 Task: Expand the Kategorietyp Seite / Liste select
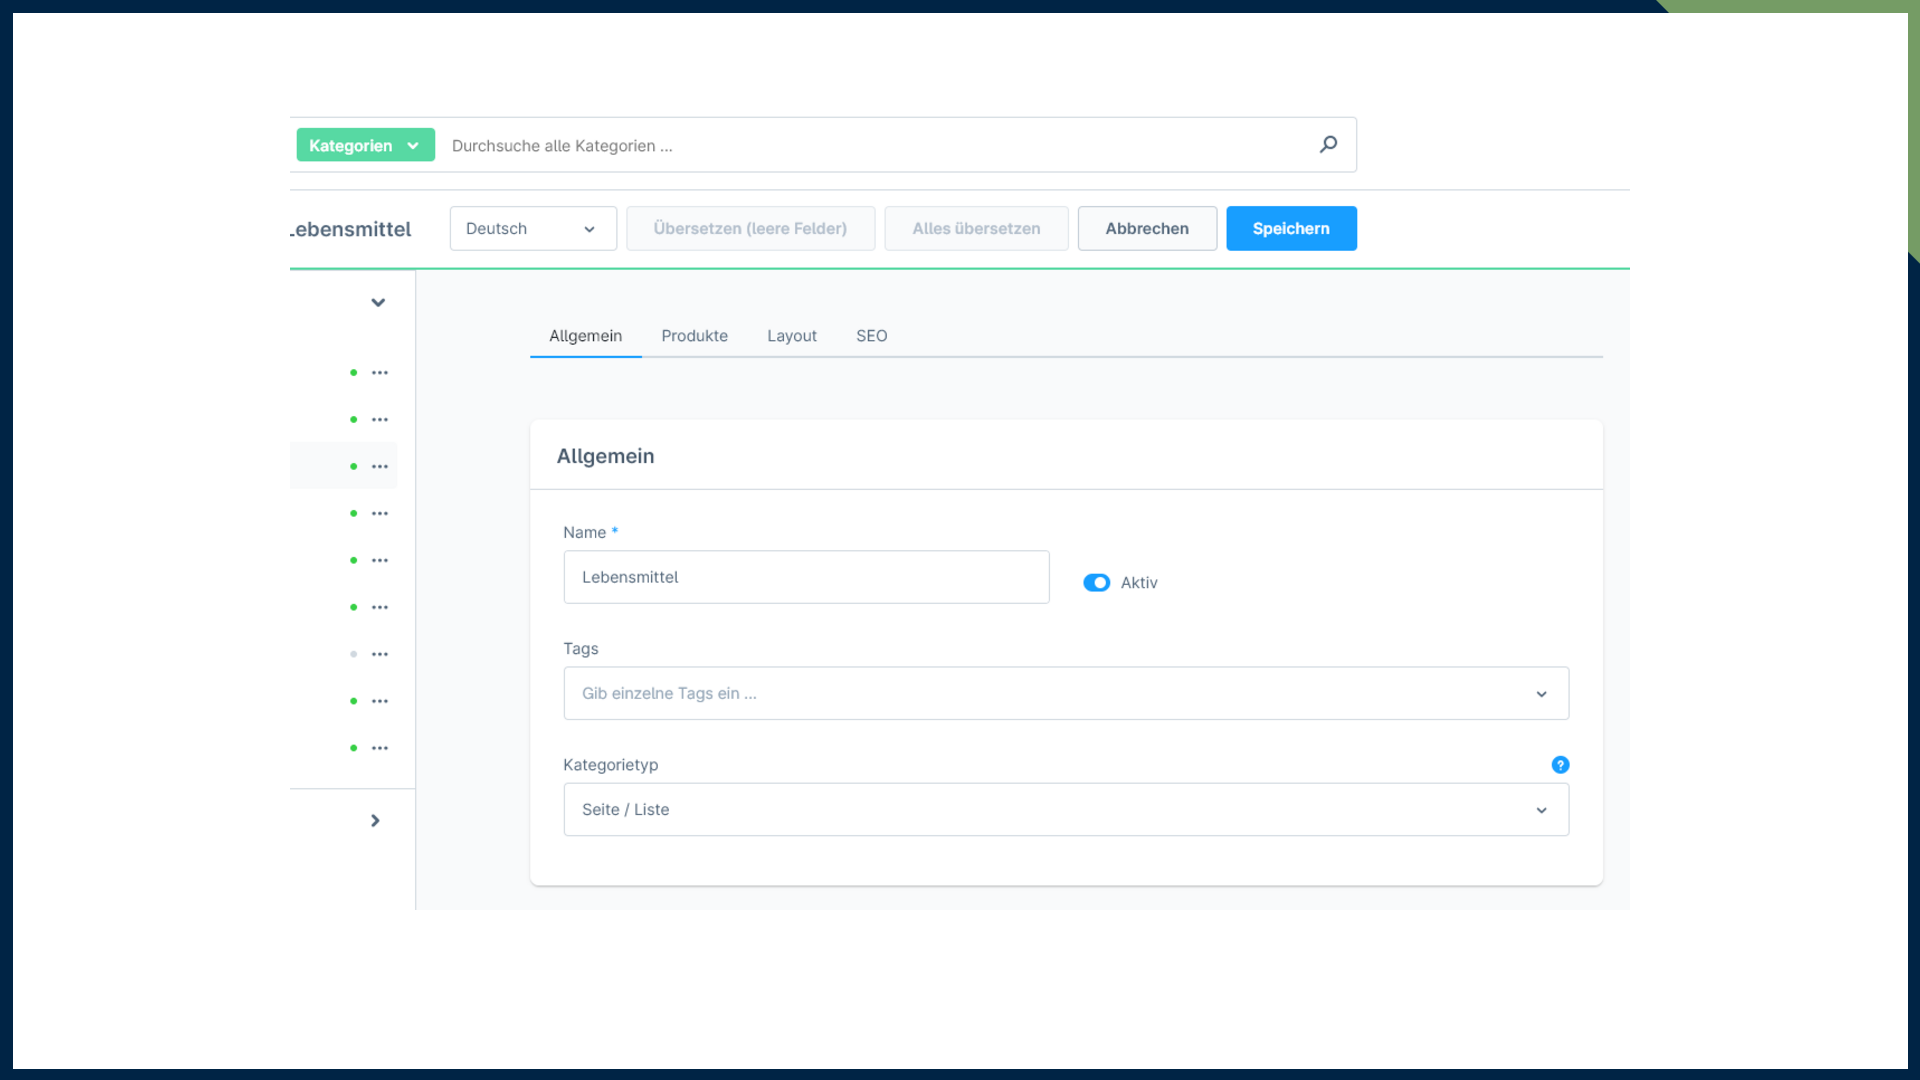(x=1065, y=810)
